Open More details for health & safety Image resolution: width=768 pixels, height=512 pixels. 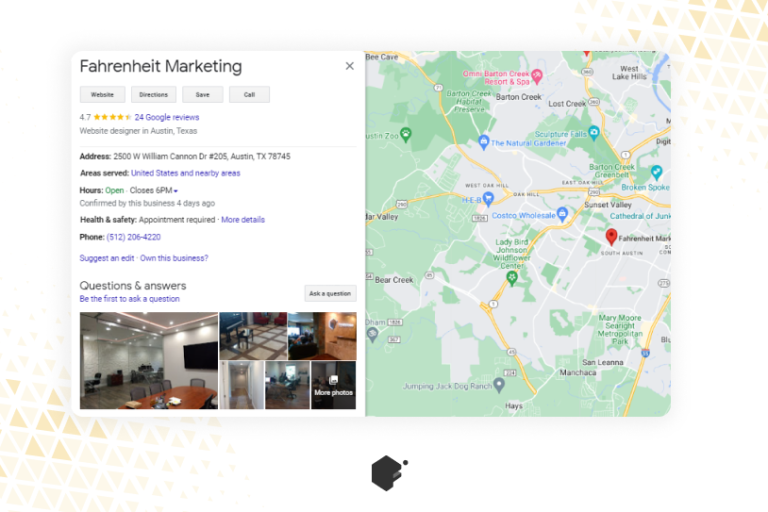click(x=243, y=219)
